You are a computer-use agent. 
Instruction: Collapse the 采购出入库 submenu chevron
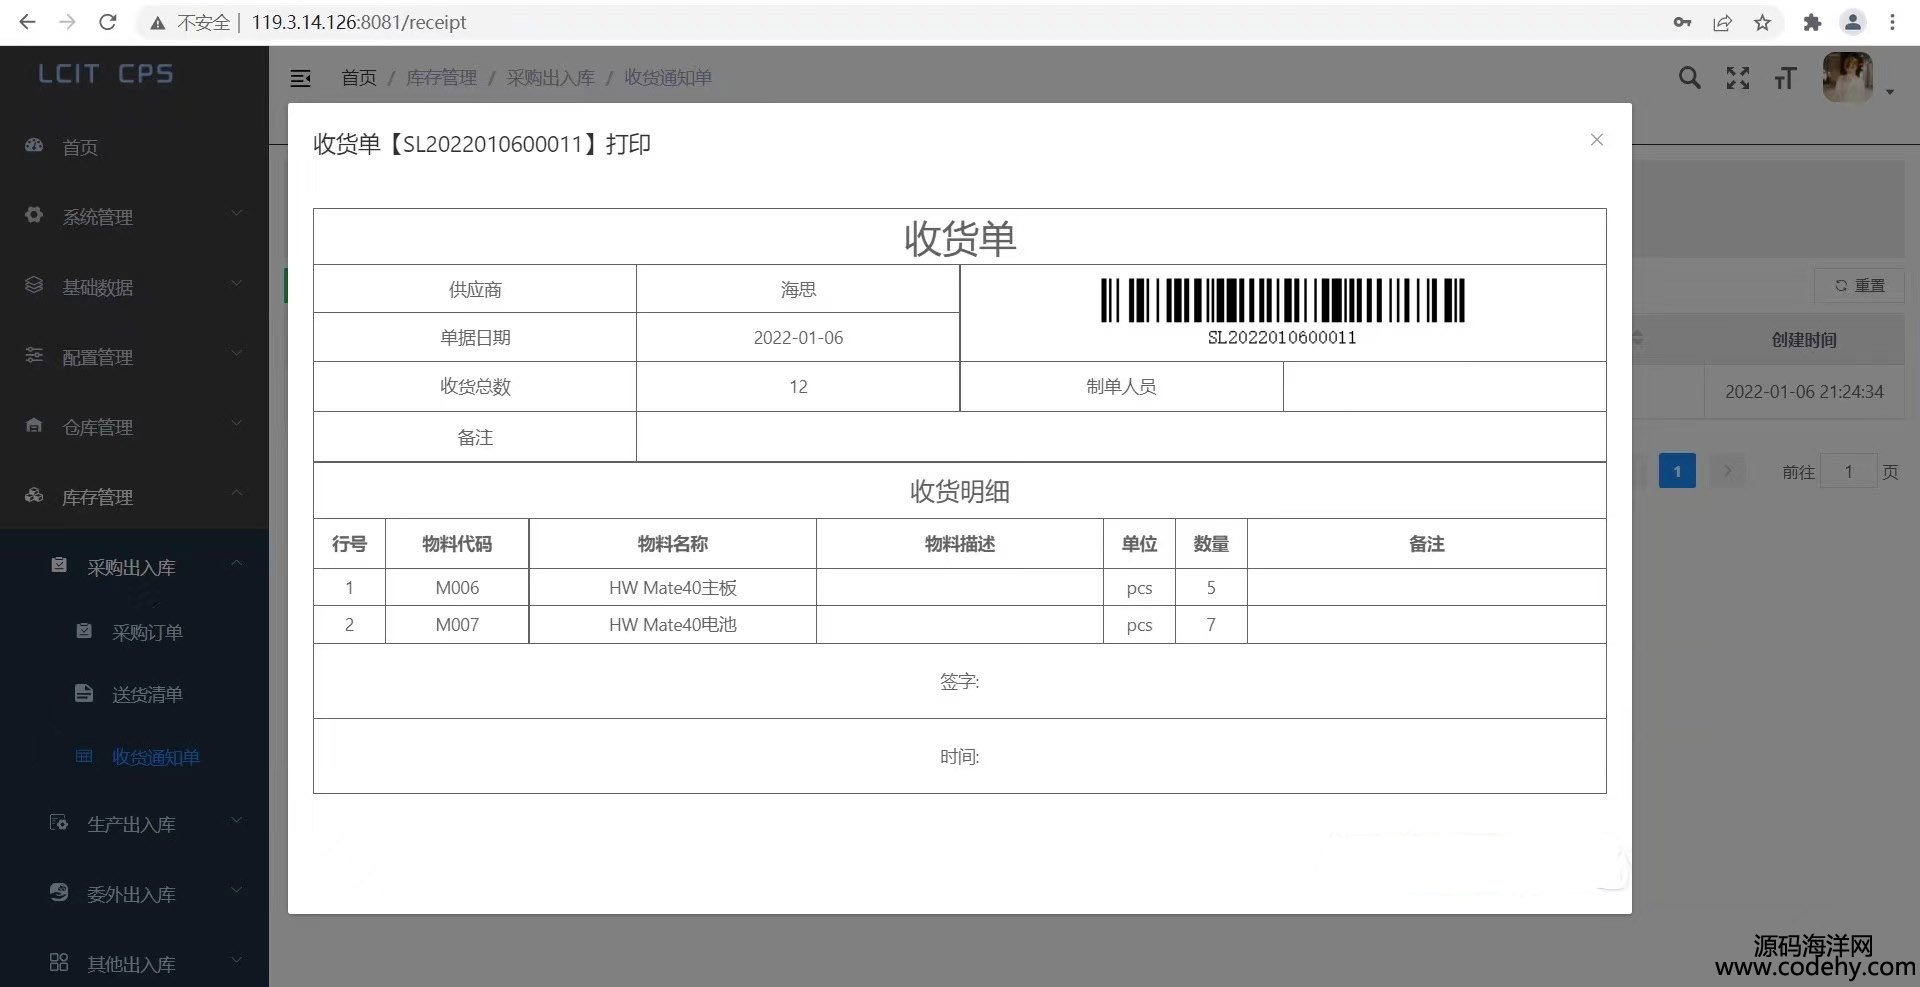coord(237,563)
